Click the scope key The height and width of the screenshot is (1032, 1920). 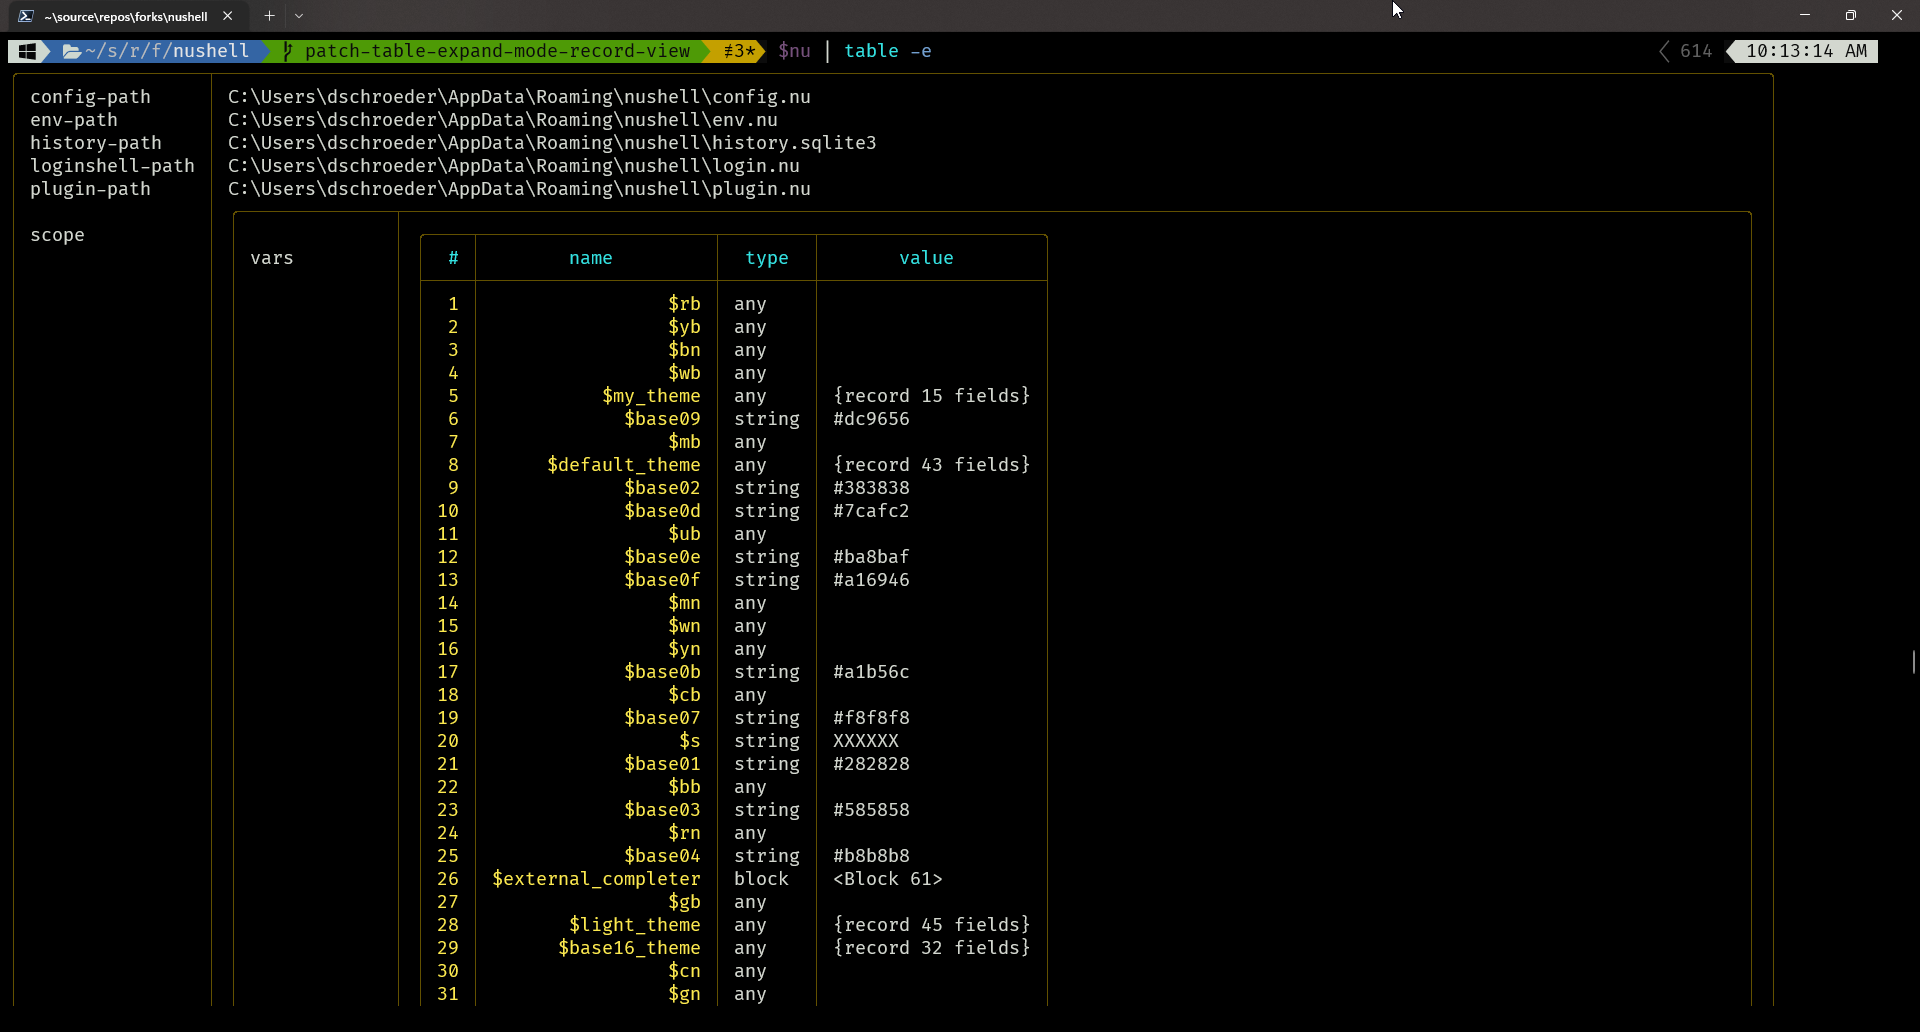(57, 235)
